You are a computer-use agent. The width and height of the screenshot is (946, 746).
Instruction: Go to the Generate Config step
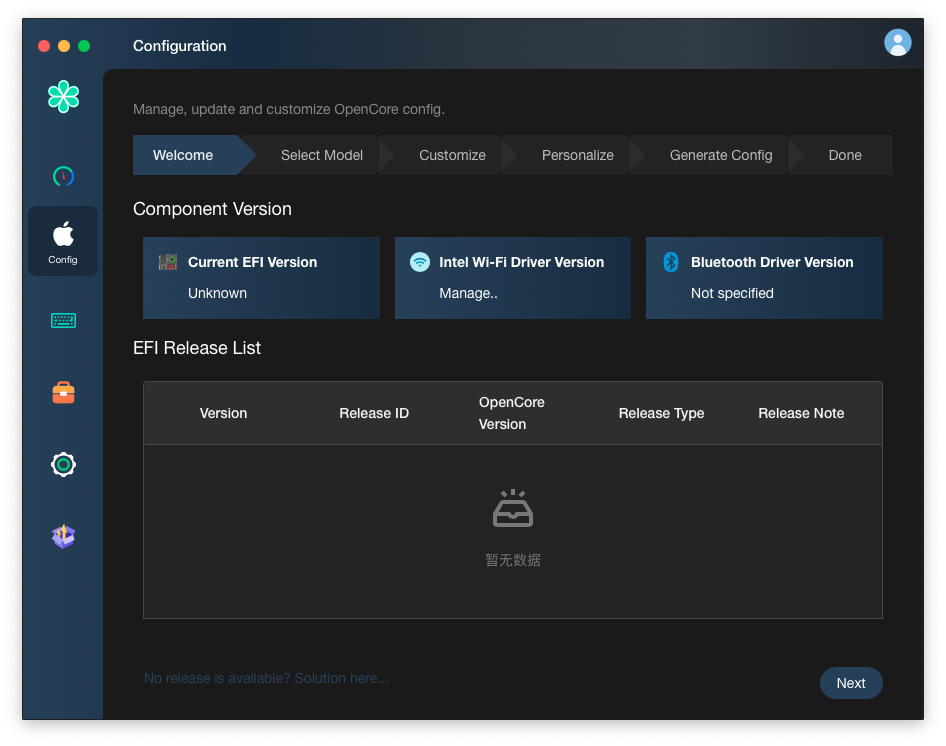coord(720,155)
